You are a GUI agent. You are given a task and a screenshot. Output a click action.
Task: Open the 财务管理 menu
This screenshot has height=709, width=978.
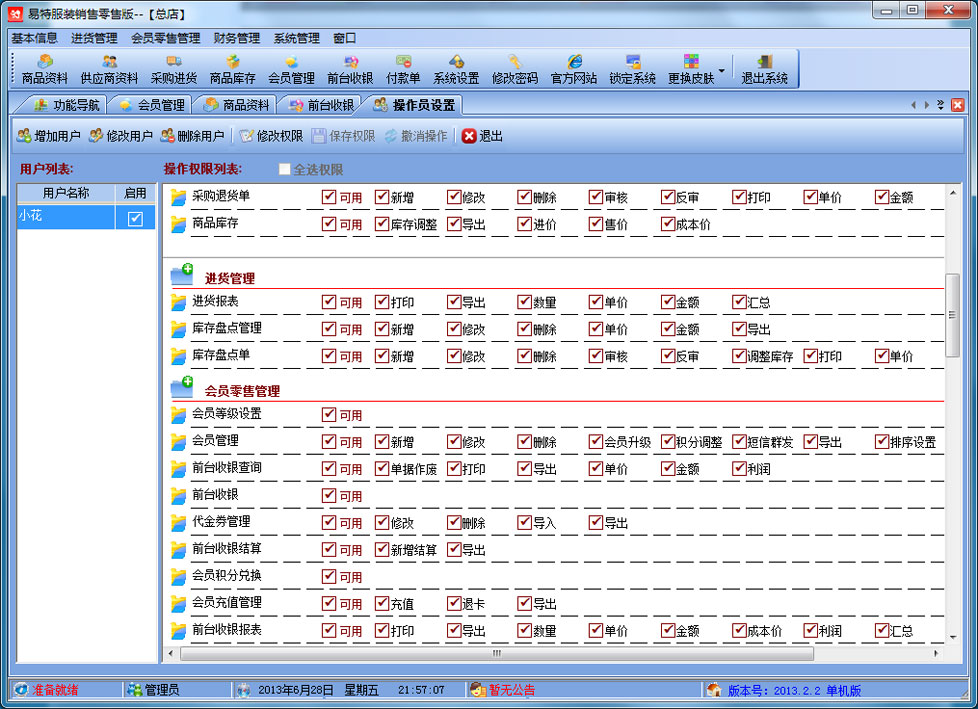tap(236, 38)
